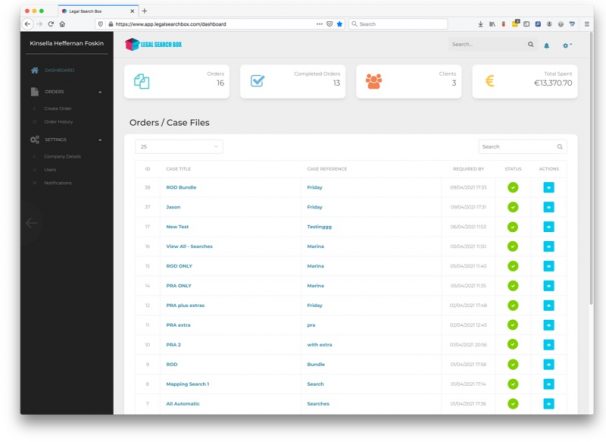The height and width of the screenshot is (442, 606).
Task: Open the action button for PRA extra
Action: pos(548,325)
